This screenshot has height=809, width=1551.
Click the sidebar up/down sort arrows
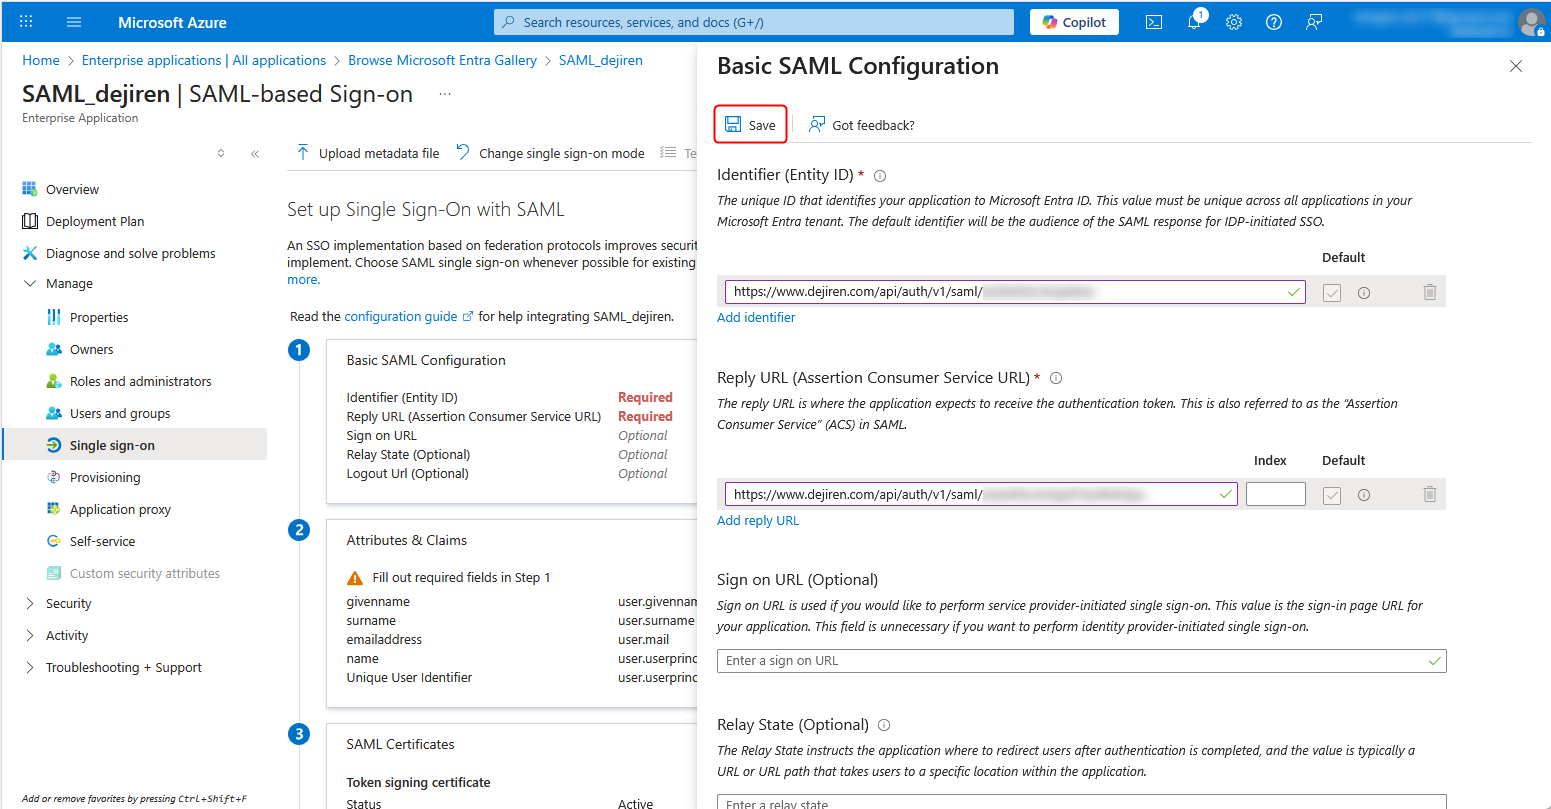(x=221, y=153)
